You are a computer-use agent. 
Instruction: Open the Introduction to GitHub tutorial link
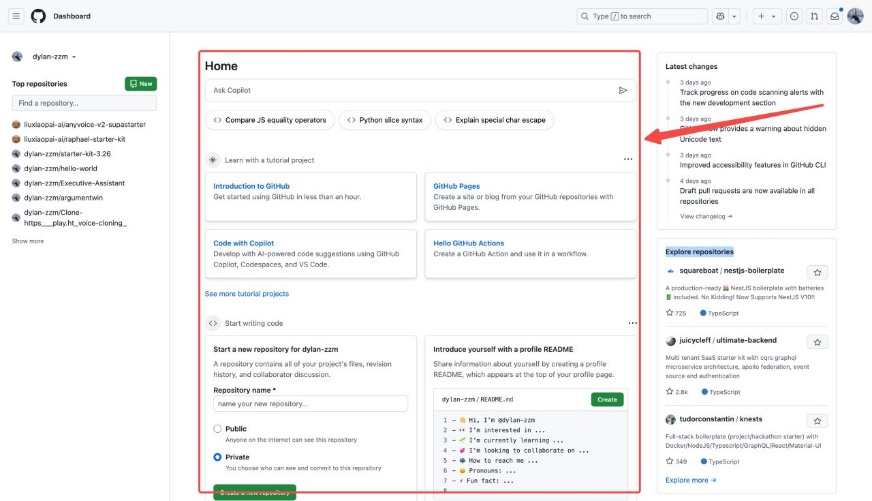click(x=252, y=186)
